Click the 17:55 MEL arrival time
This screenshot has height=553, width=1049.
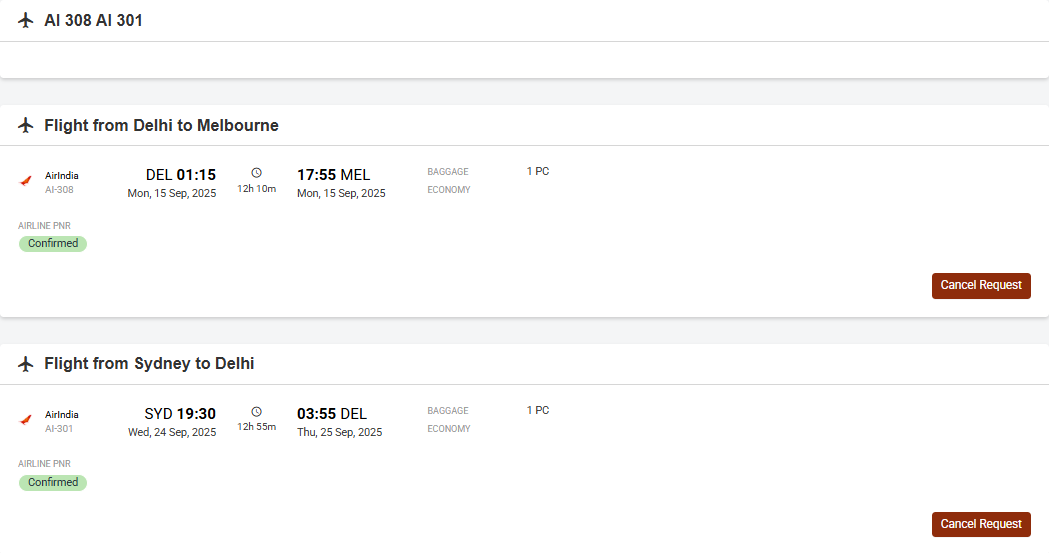(333, 175)
